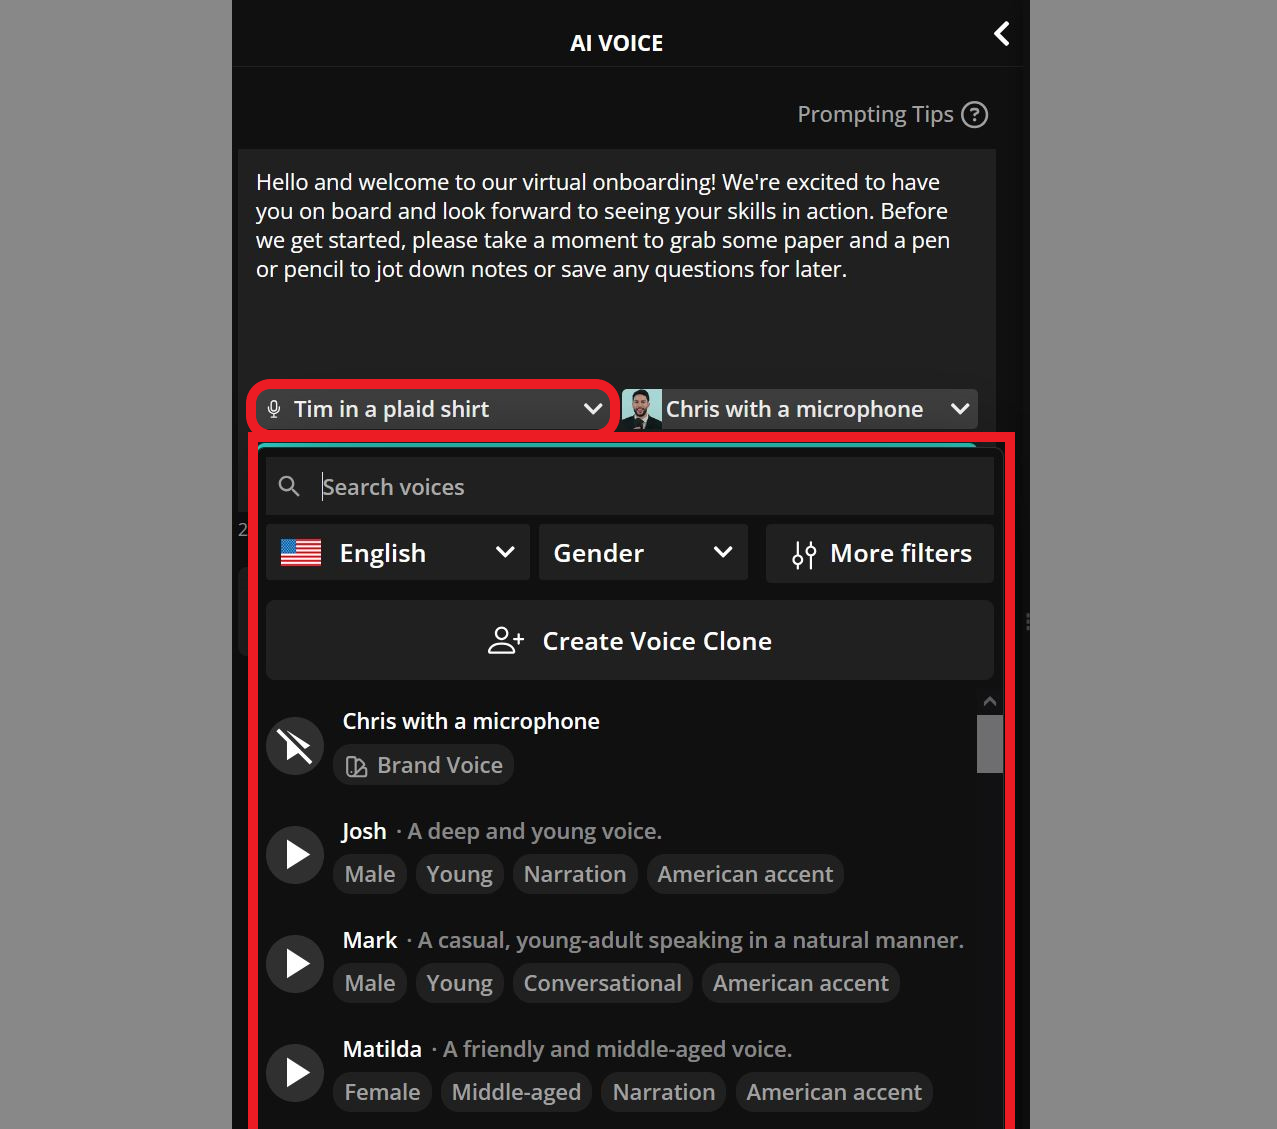Select the American flag language icon

click(x=299, y=552)
